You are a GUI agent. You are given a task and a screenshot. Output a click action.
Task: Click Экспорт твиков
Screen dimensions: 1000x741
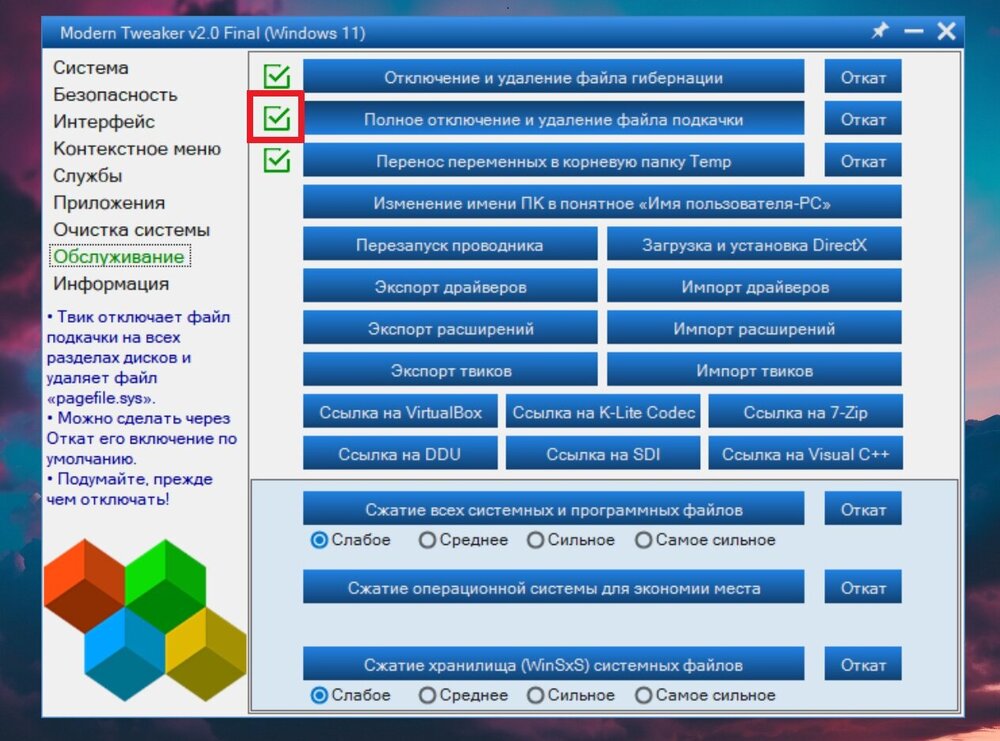450,369
